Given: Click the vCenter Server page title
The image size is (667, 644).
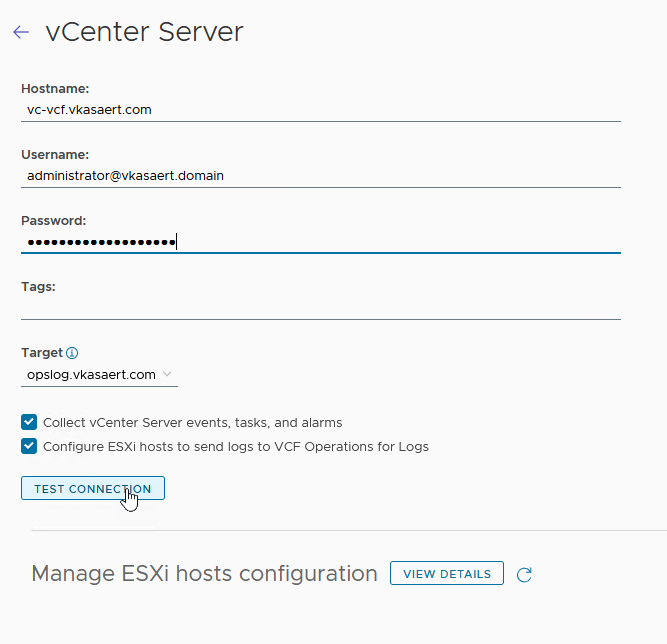Looking at the screenshot, I should (x=144, y=32).
